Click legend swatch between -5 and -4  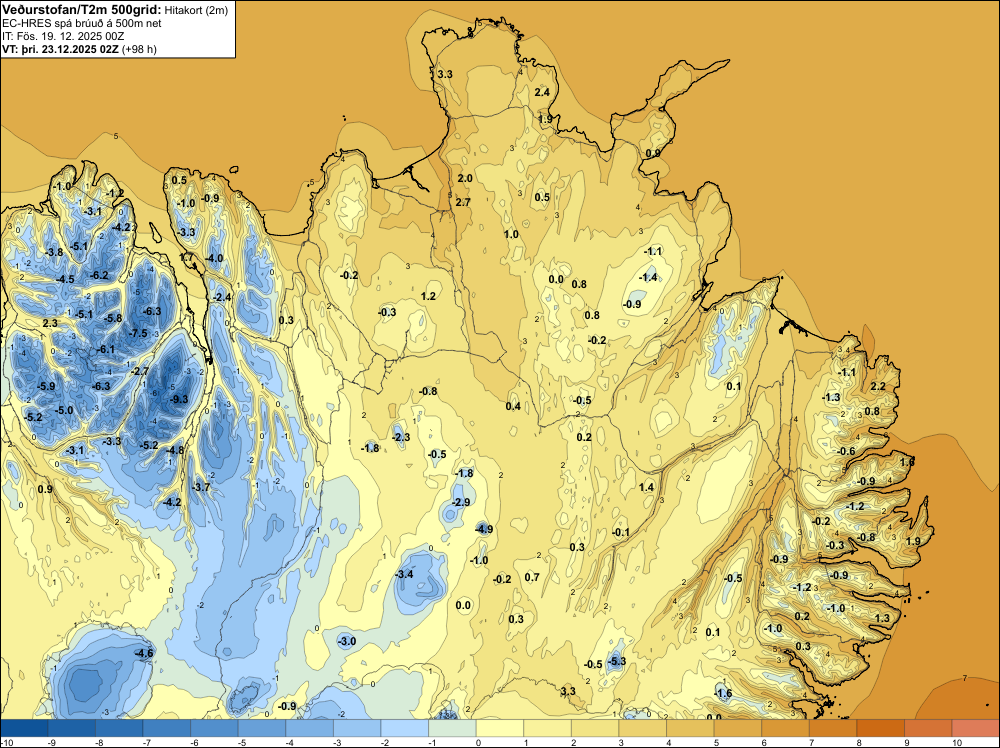tap(262, 728)
